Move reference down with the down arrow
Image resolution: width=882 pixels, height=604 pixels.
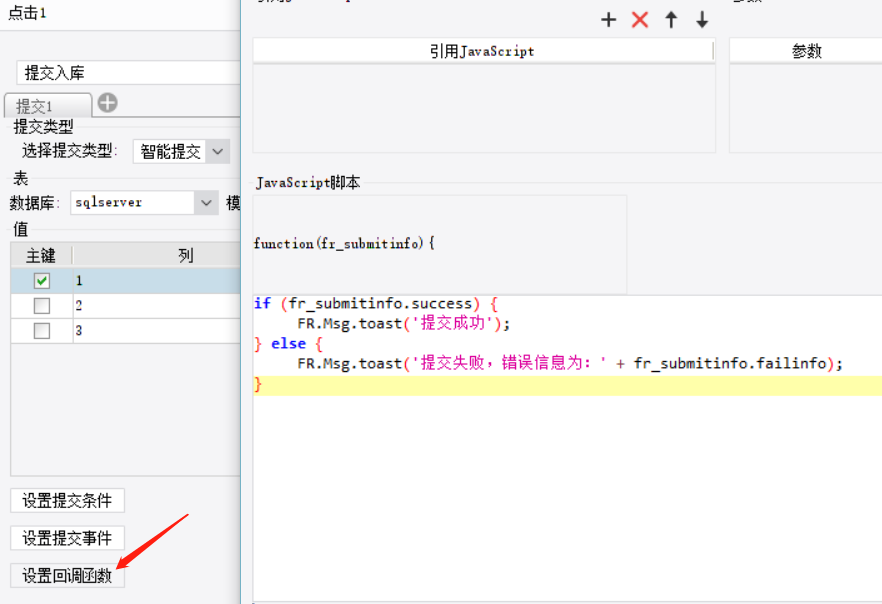point(702,20)
